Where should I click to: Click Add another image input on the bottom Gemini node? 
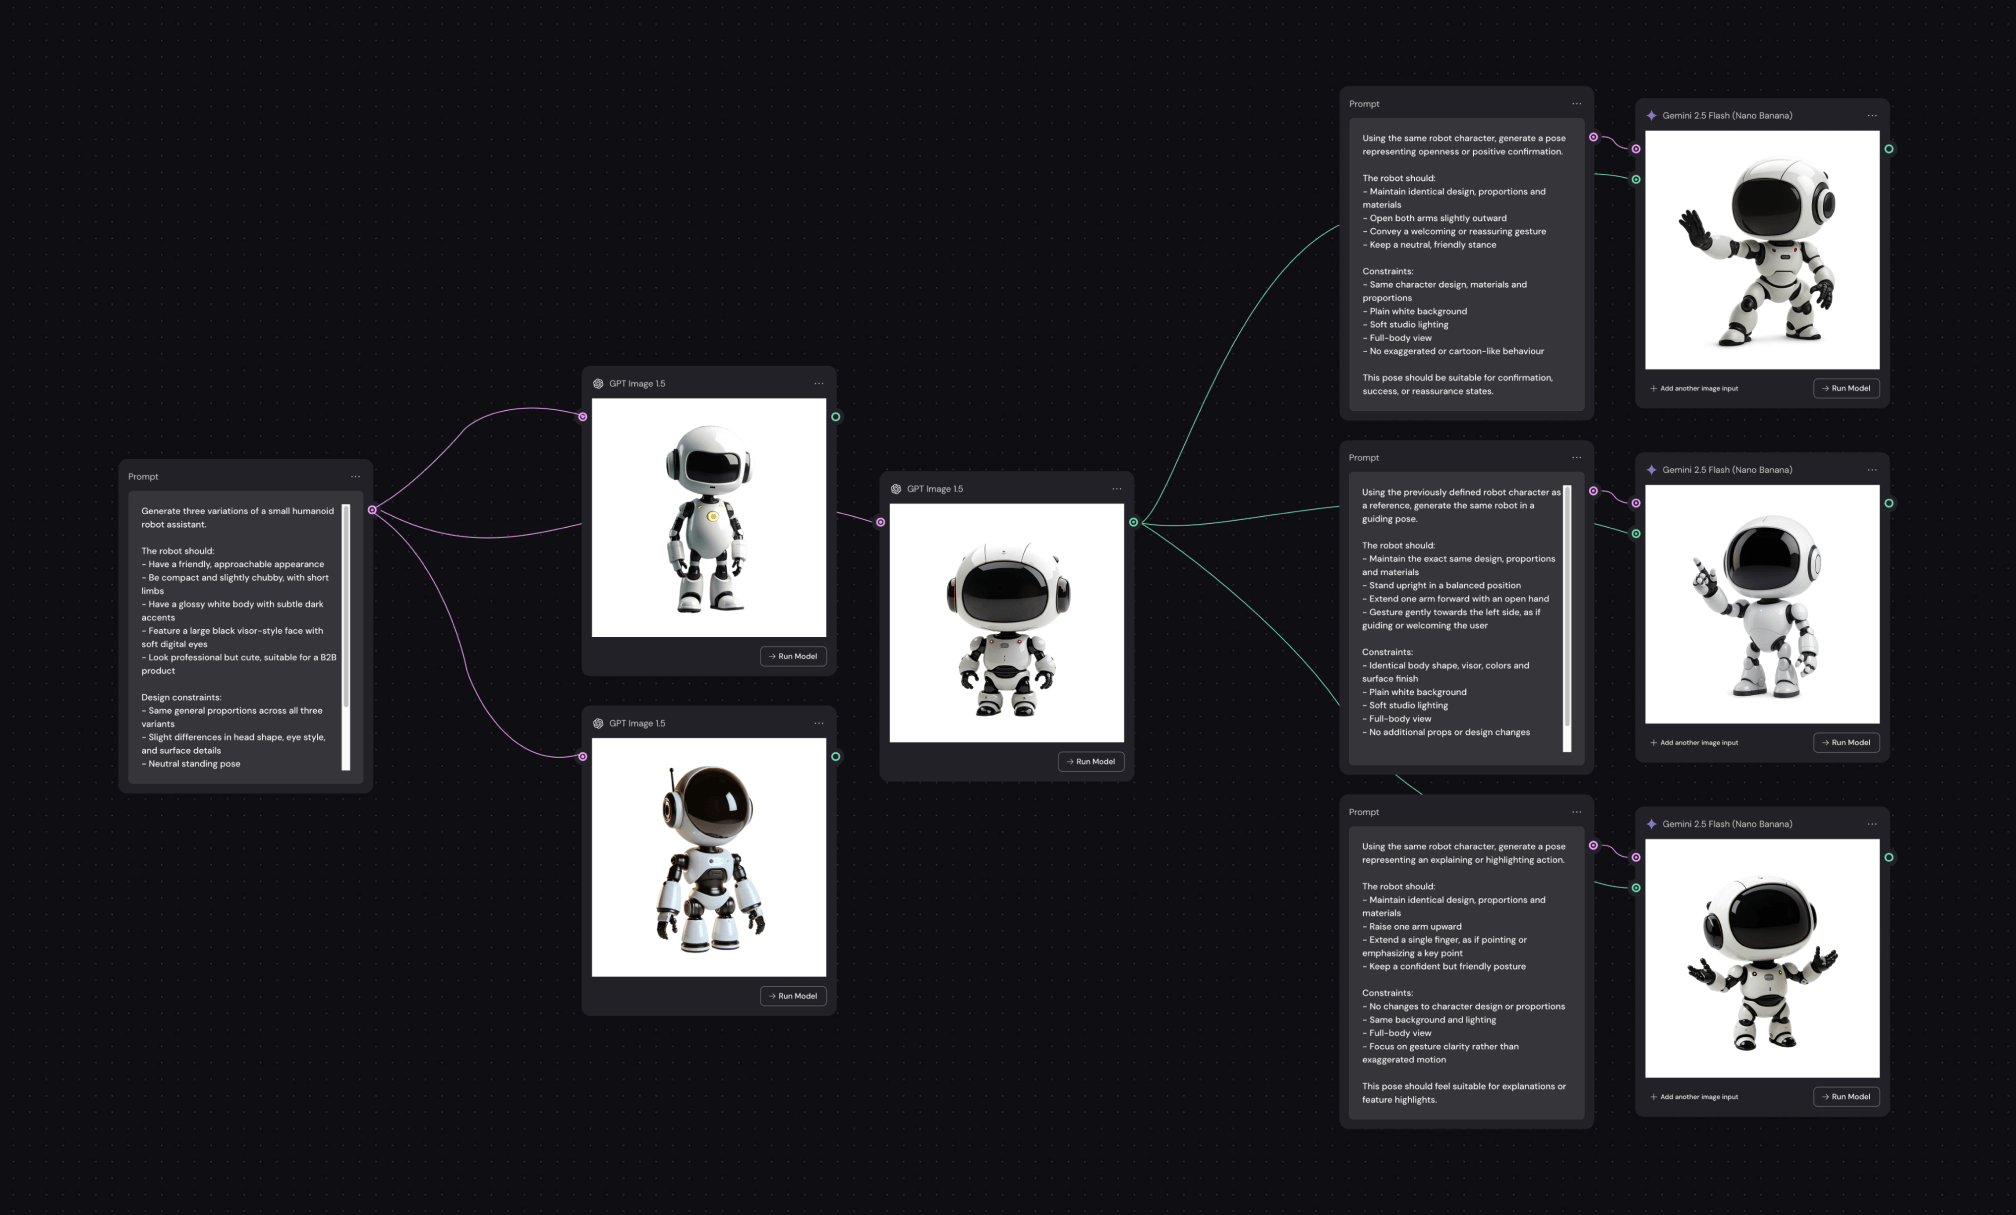click(x=1694, y=1096)
